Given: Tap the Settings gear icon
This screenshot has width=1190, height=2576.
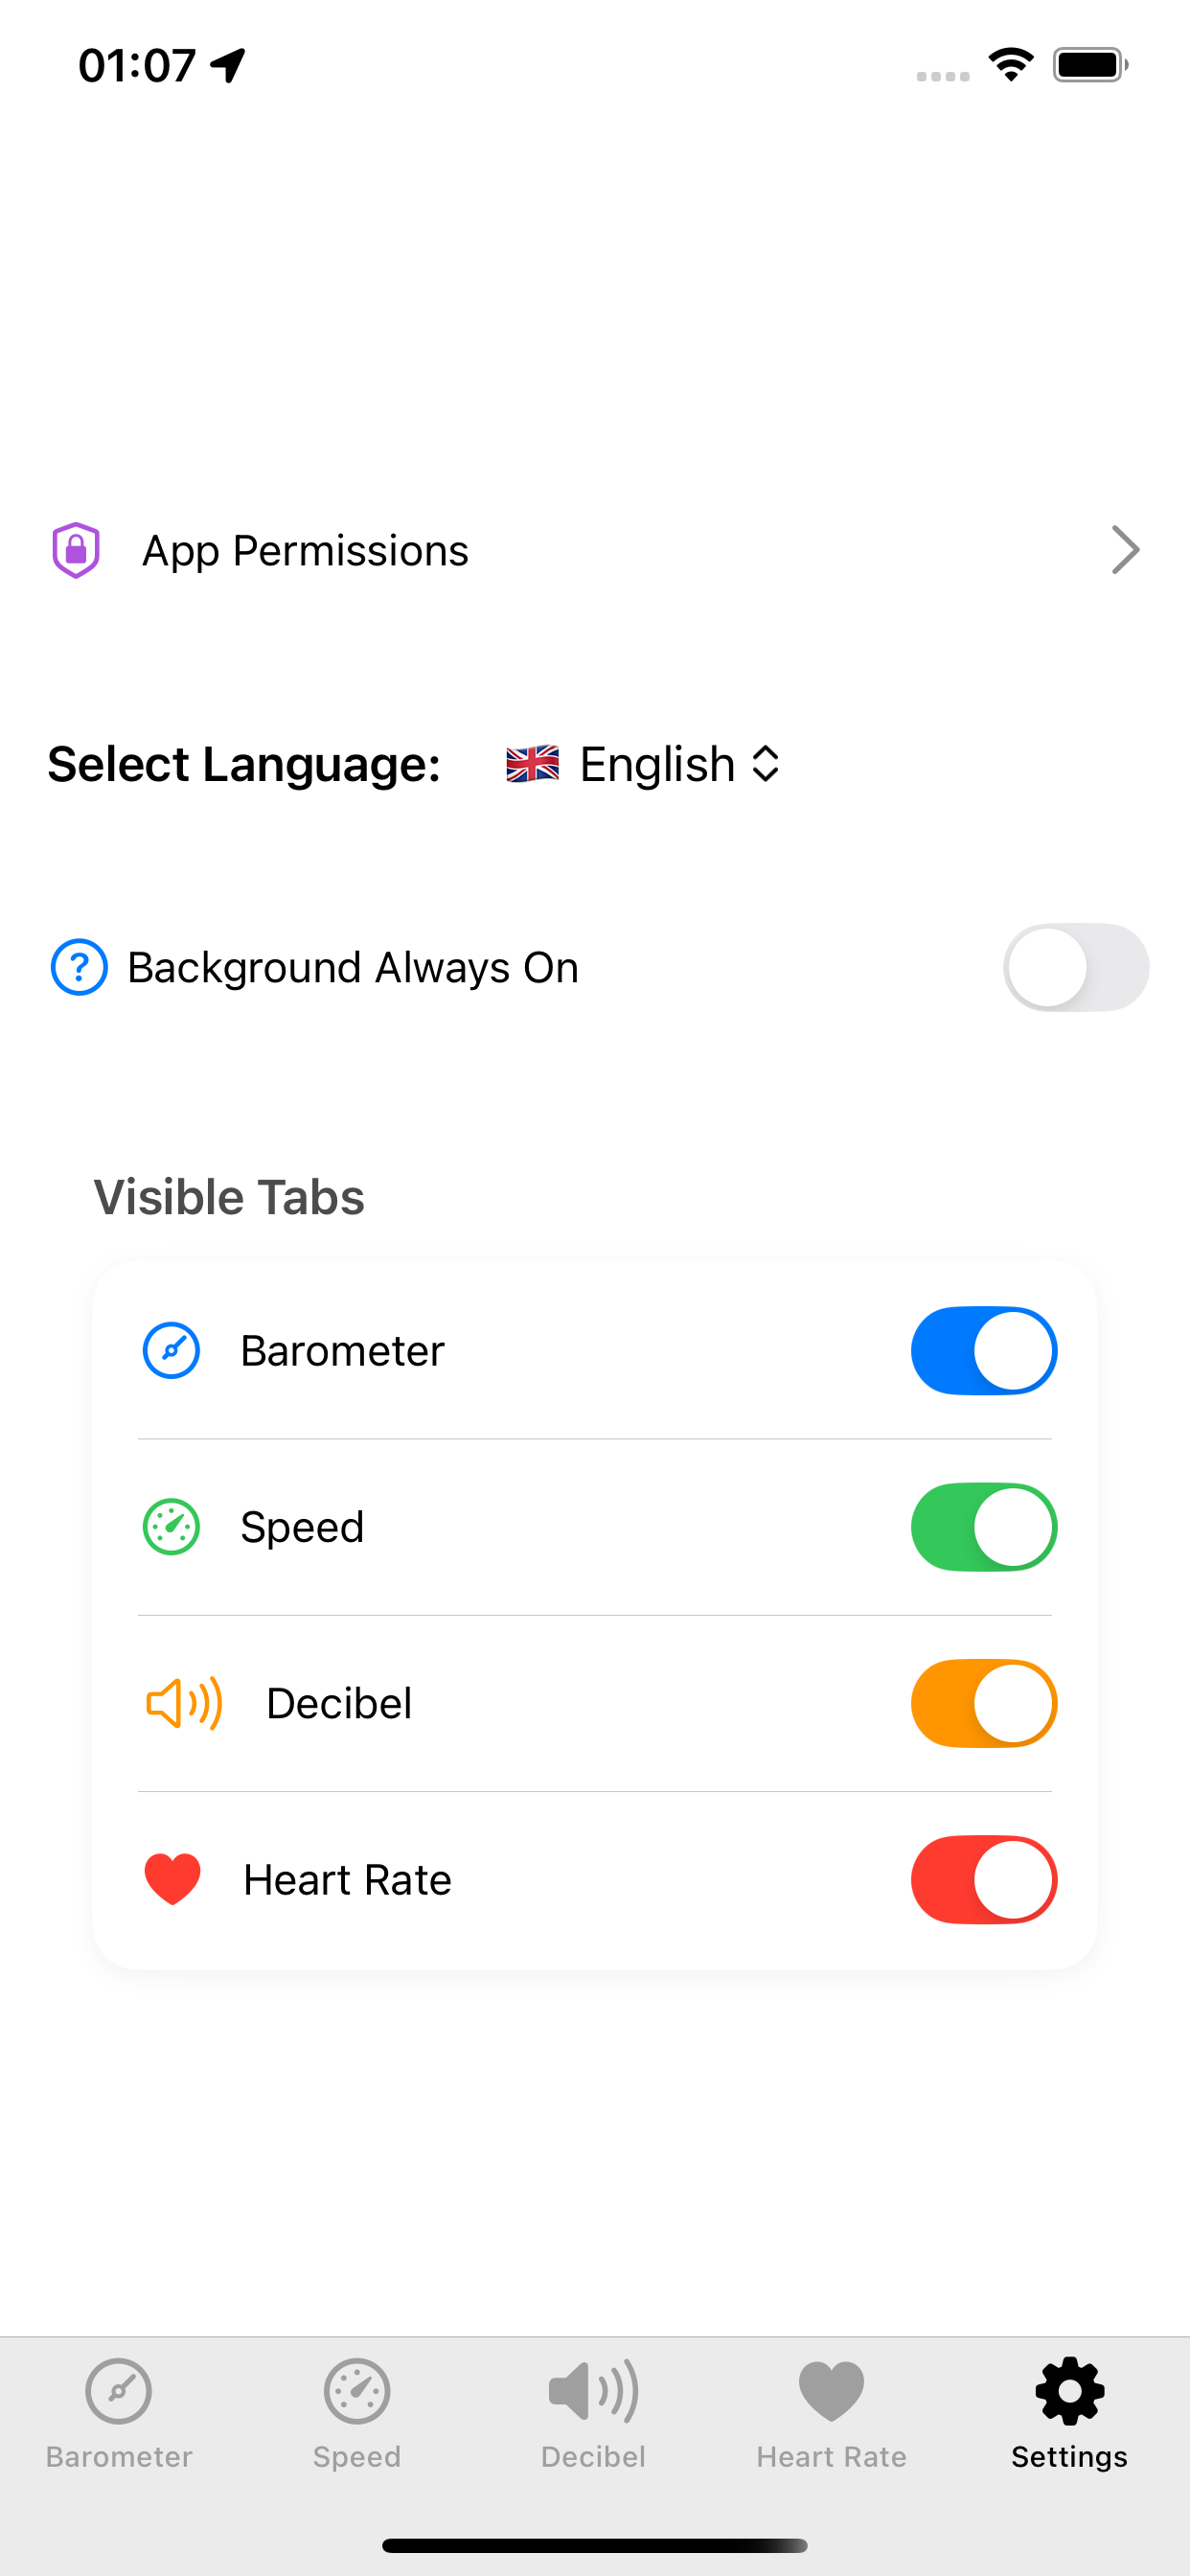Looking at the screenshot, I should [1069, 2391].
